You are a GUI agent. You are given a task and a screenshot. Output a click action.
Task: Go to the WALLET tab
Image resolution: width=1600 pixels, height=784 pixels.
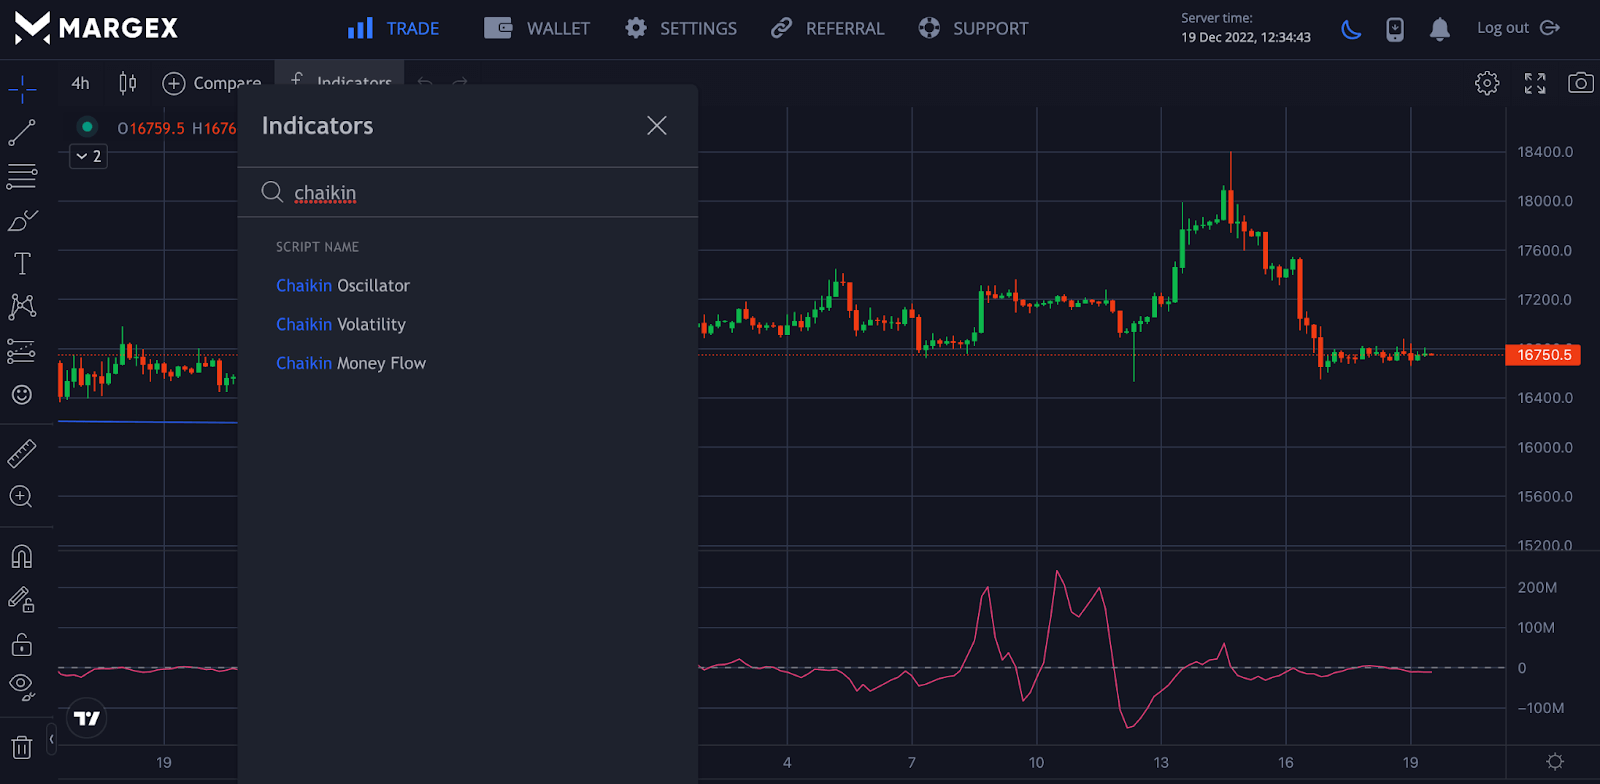point(537,29)
